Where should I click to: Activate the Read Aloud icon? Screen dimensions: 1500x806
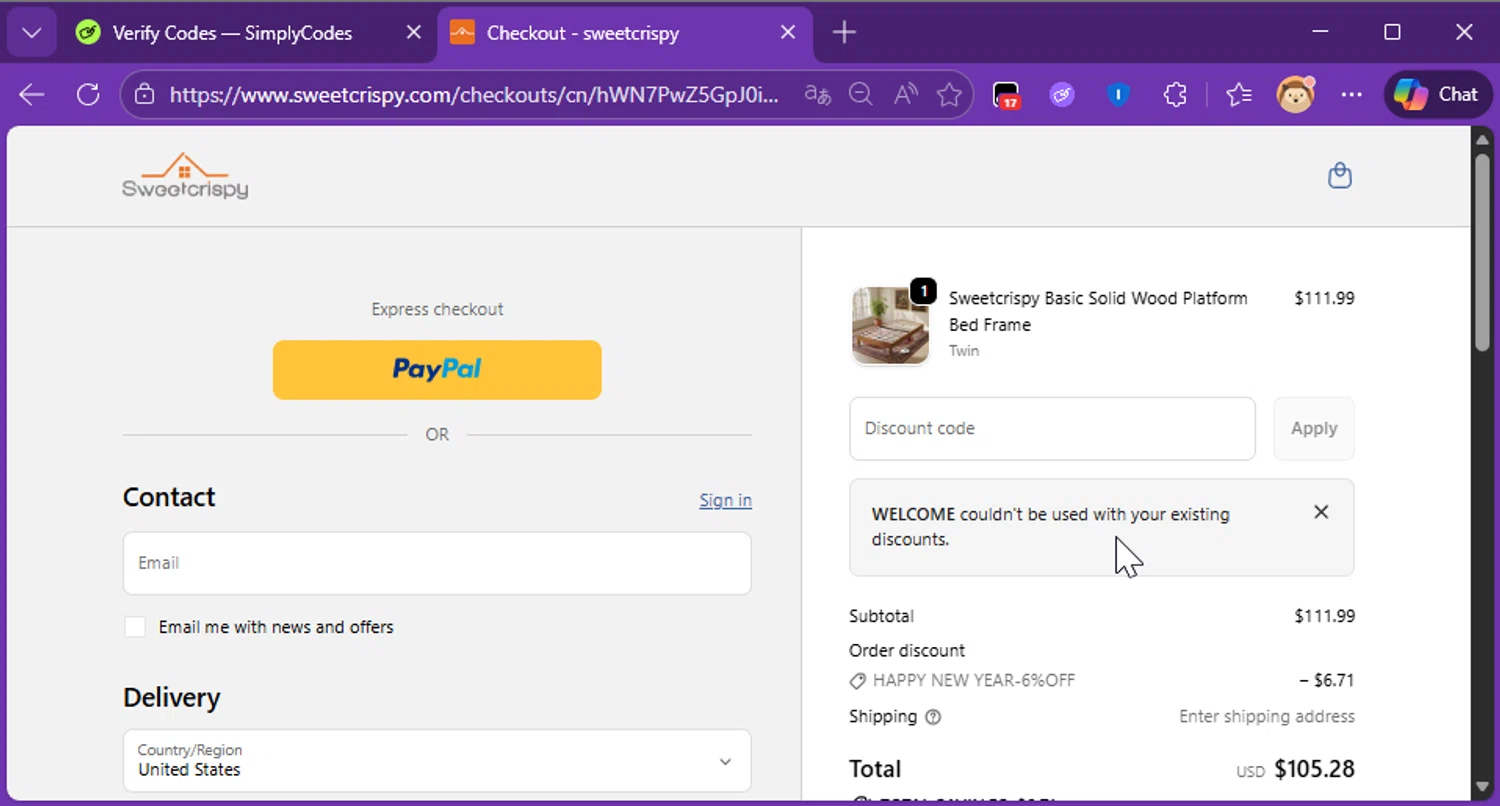[x=905, y=95]
